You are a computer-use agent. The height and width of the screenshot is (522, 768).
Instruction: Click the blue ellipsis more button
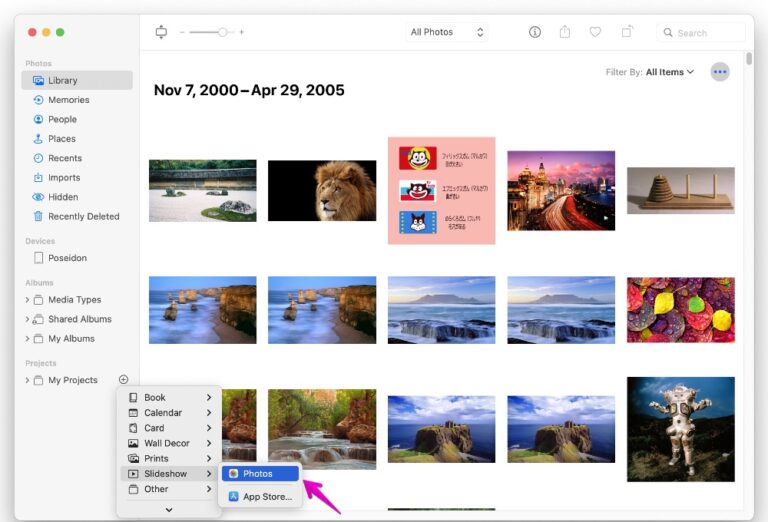click(720, 72)
